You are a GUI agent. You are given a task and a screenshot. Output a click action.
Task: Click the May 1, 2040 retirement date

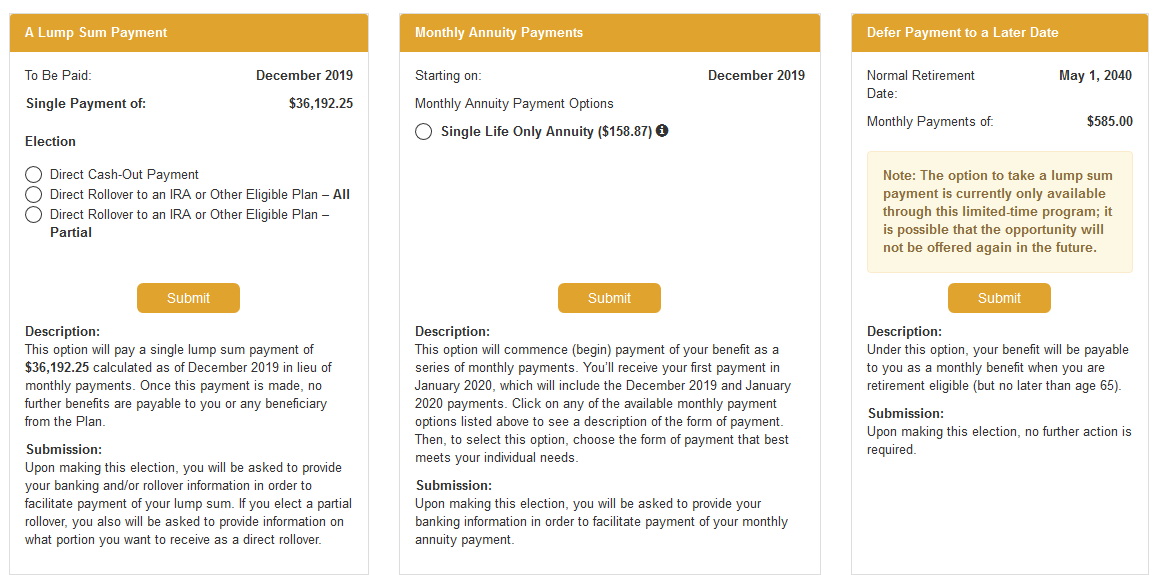(x=1096, y=75)
